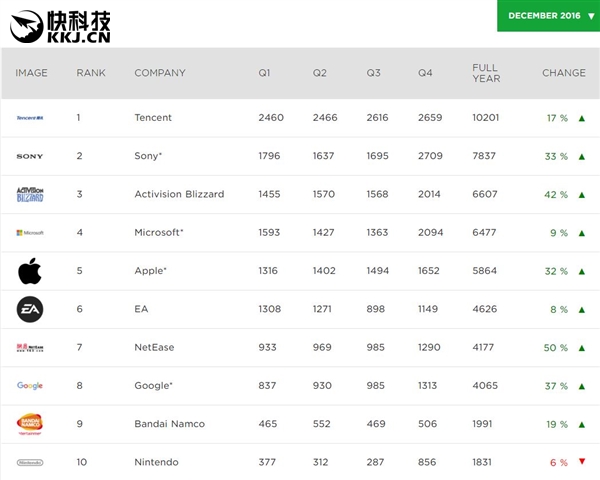Viewport: 600px width, 480px height.
Task: Click the red down arrow for Nintendo
Action: tap(582, 461)
